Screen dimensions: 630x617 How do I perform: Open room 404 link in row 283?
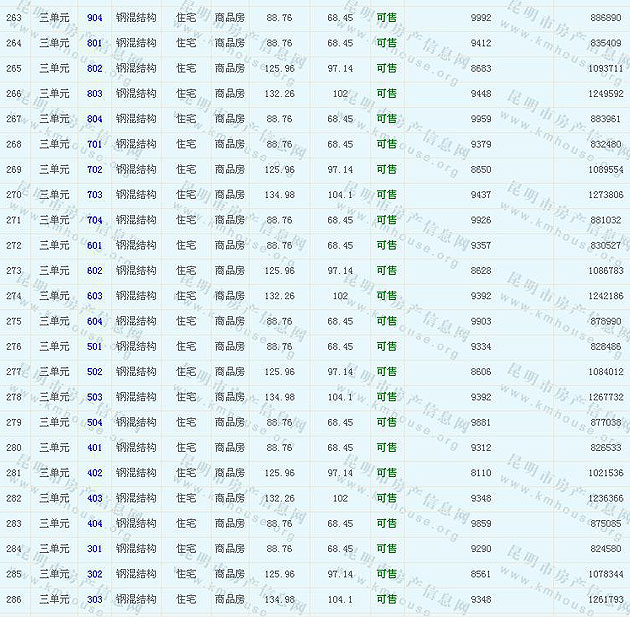(x=94, y=523)
